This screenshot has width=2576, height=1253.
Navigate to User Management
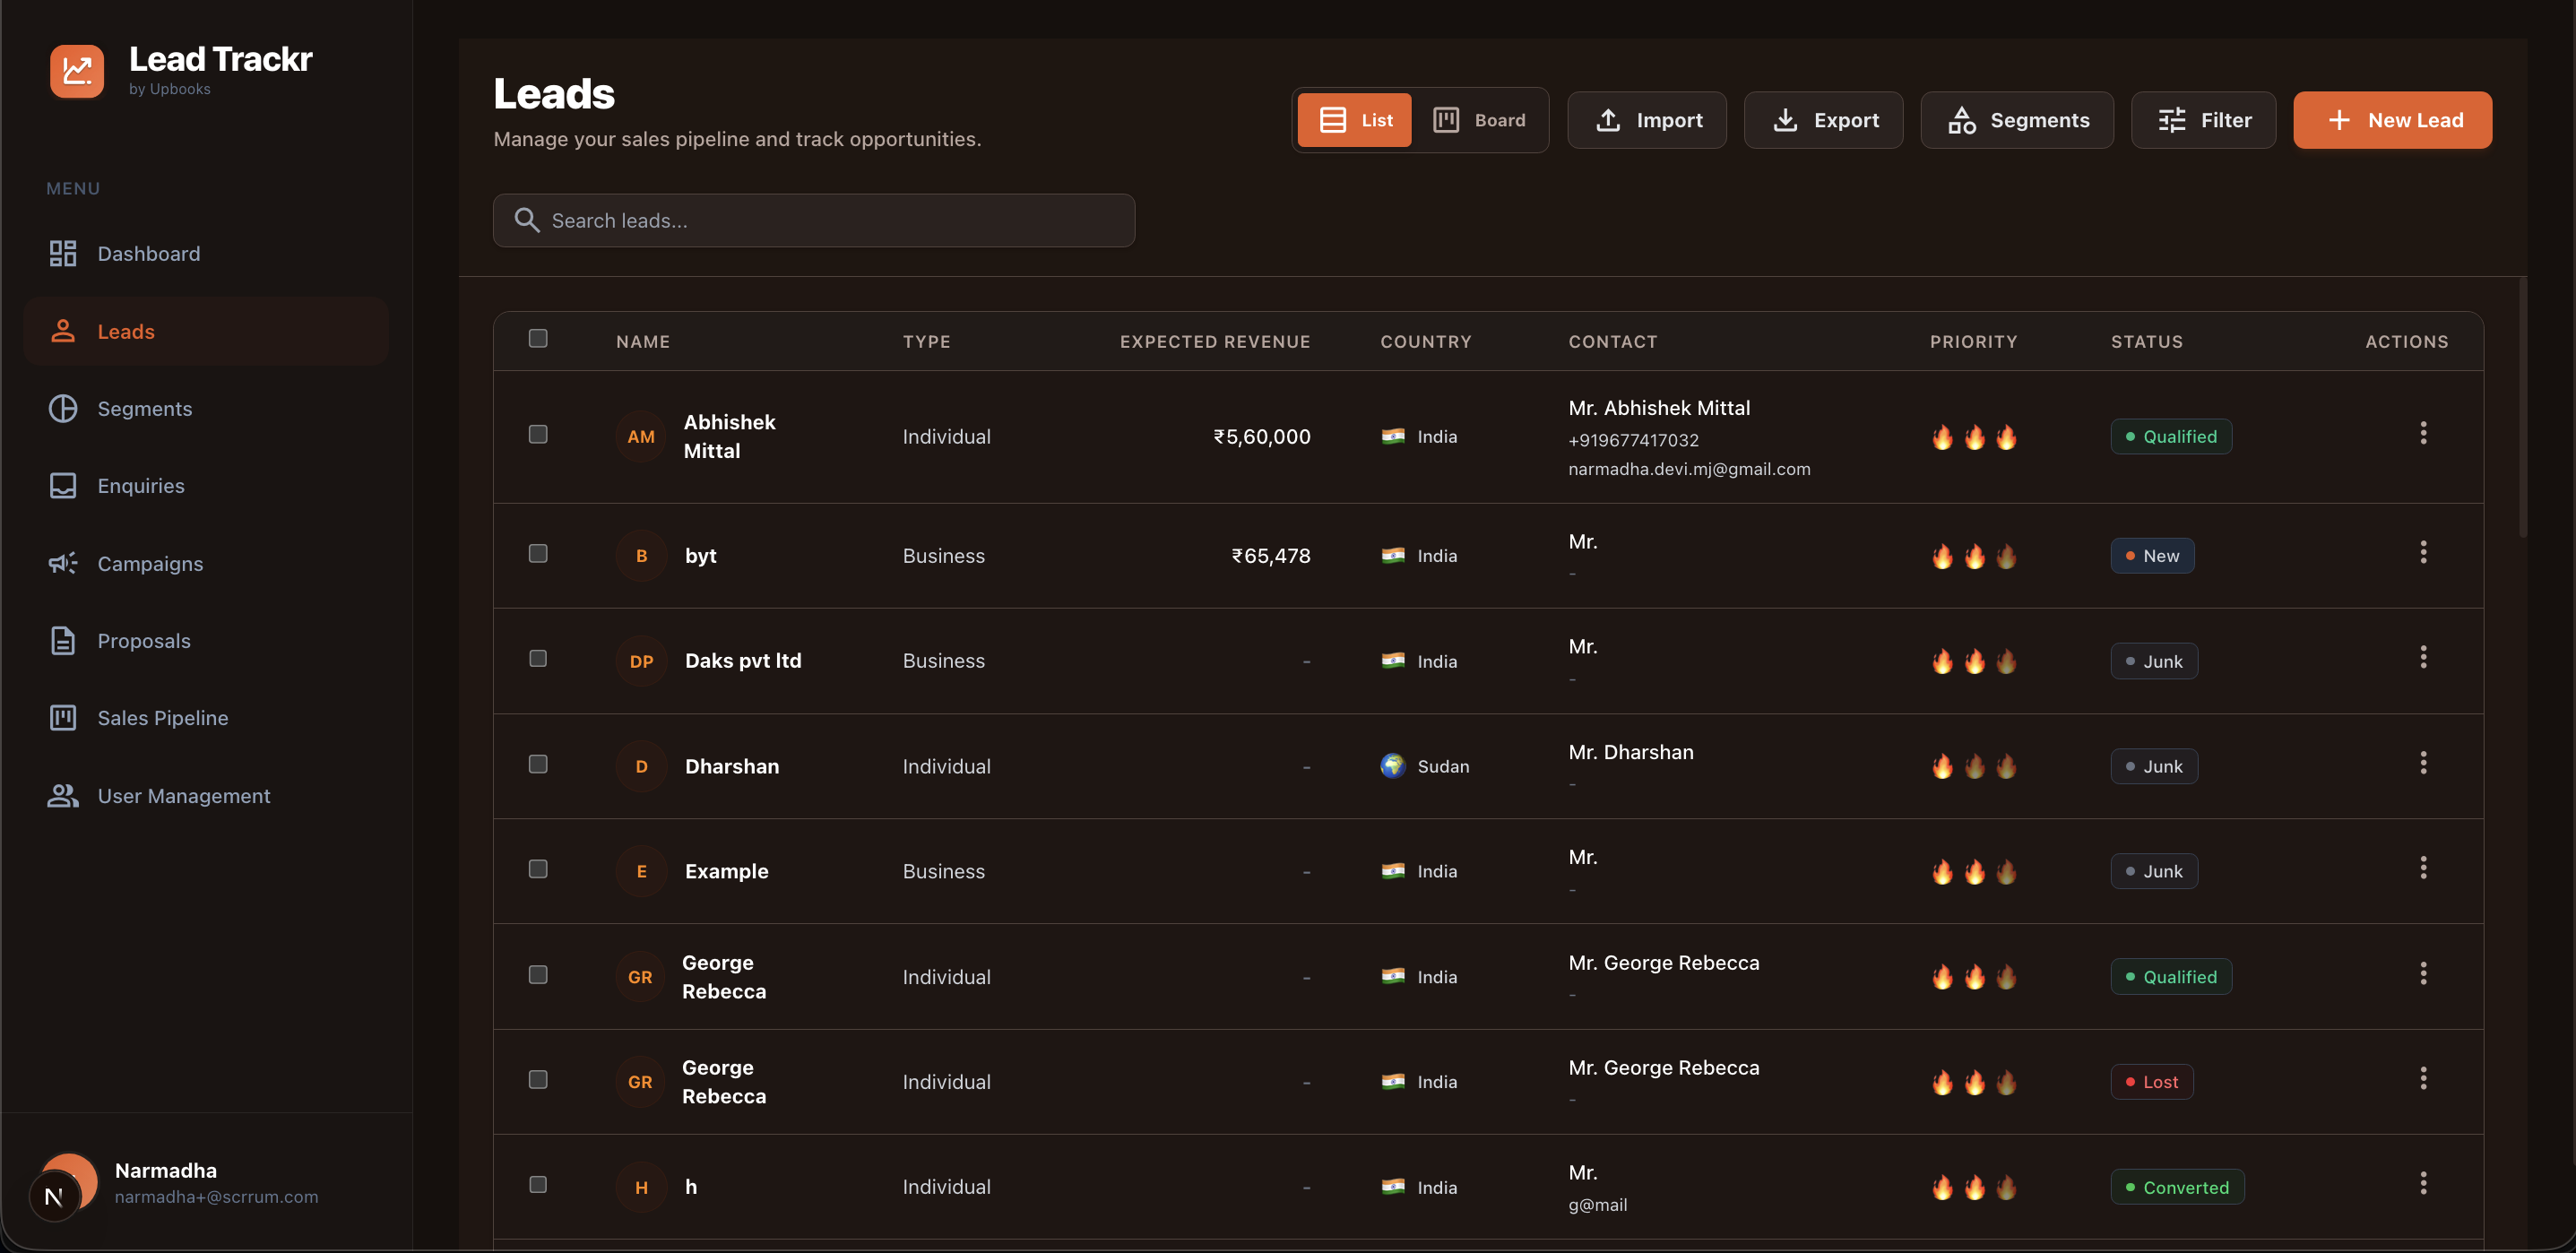[183, 796]
